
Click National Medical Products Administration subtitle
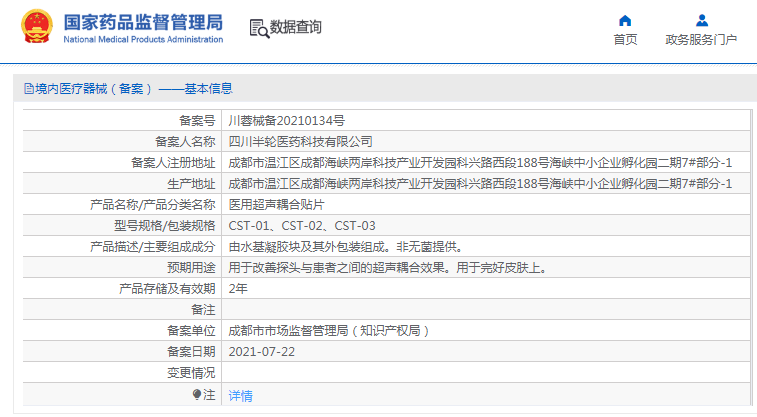143,40
